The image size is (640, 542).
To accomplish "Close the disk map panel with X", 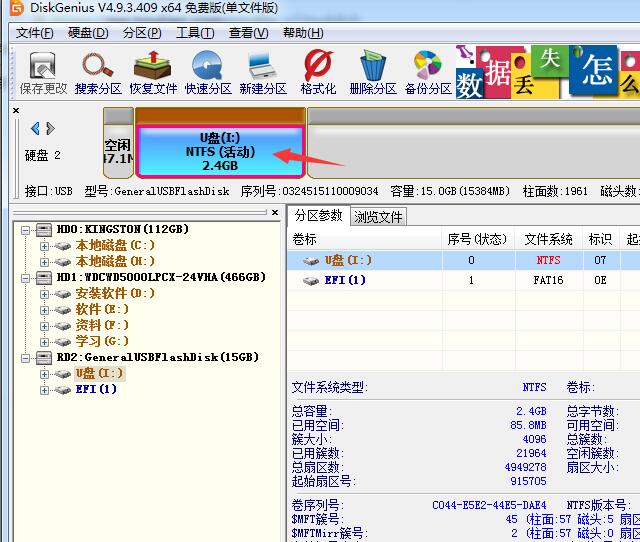I will coord(16,111).
